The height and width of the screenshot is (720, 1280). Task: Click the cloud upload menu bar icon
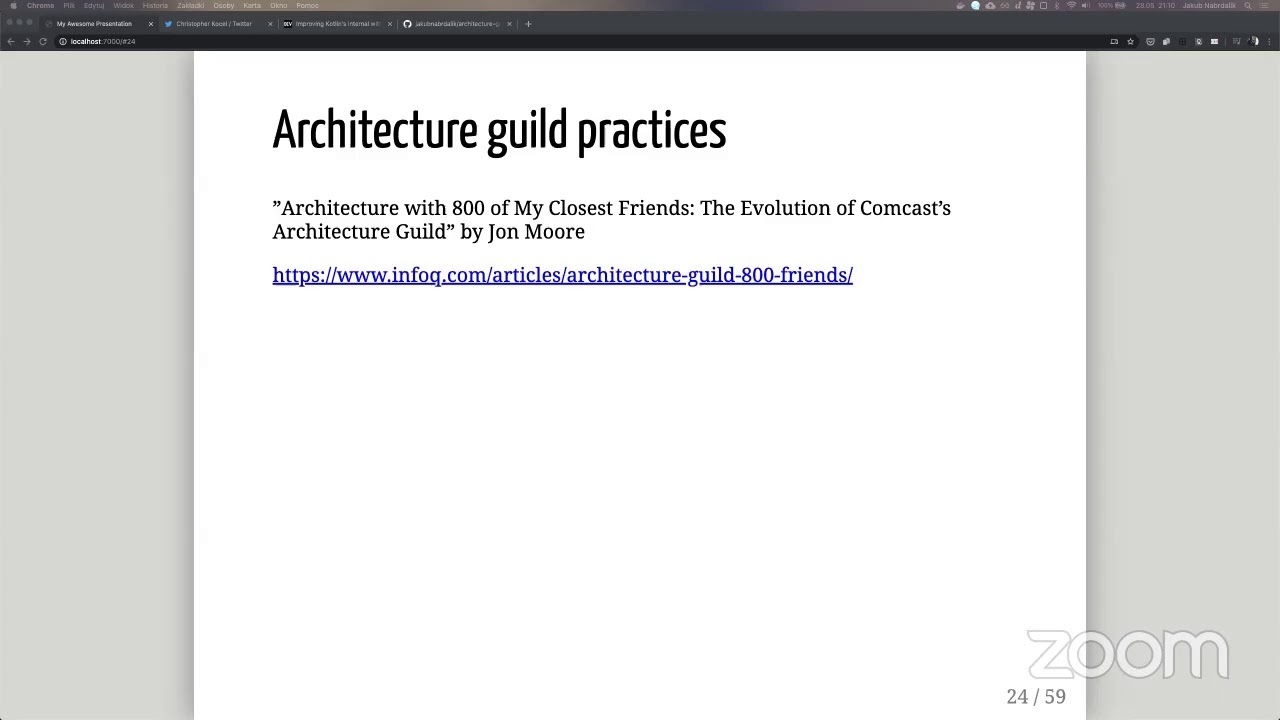(990, 5)
